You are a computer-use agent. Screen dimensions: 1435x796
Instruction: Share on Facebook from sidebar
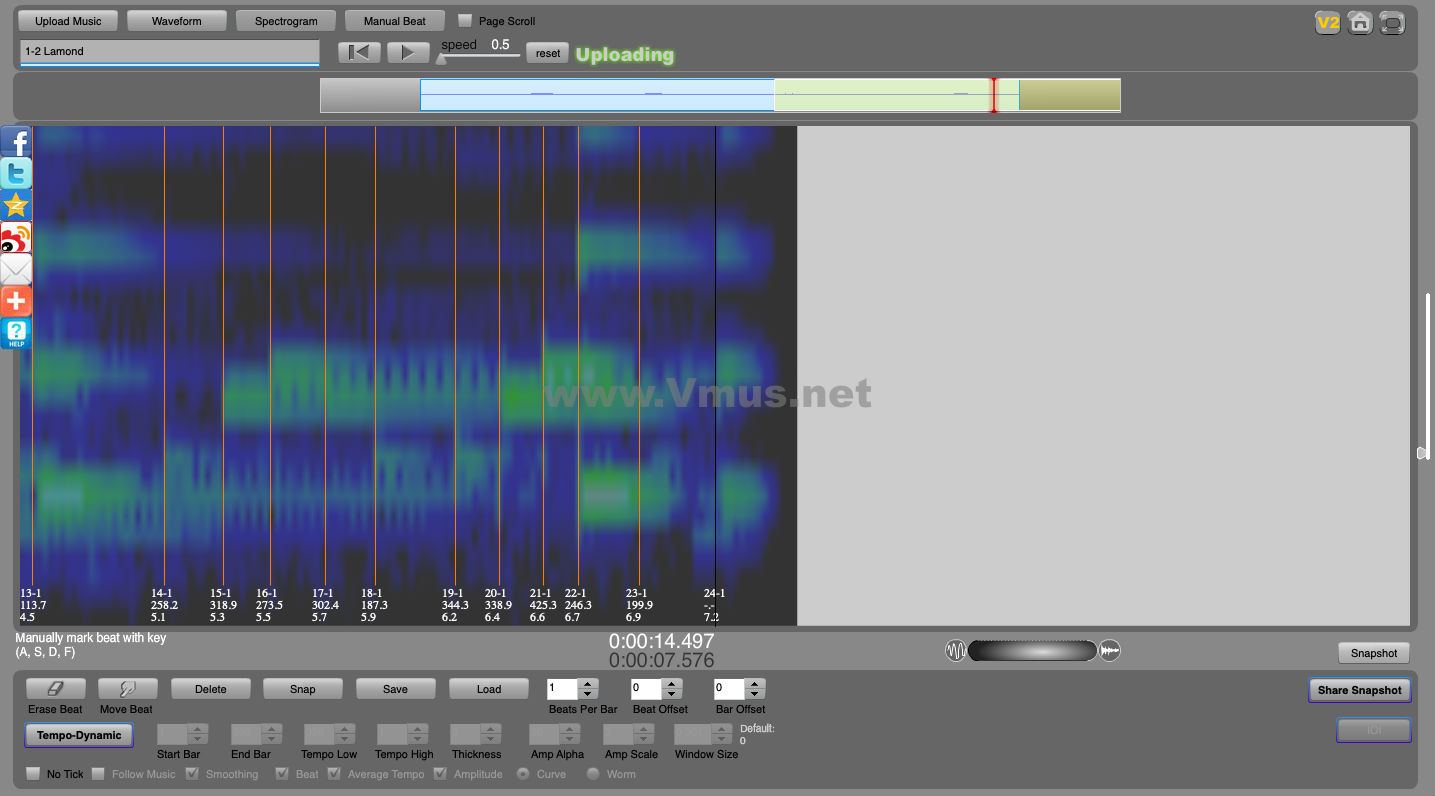tap(16, 141)
